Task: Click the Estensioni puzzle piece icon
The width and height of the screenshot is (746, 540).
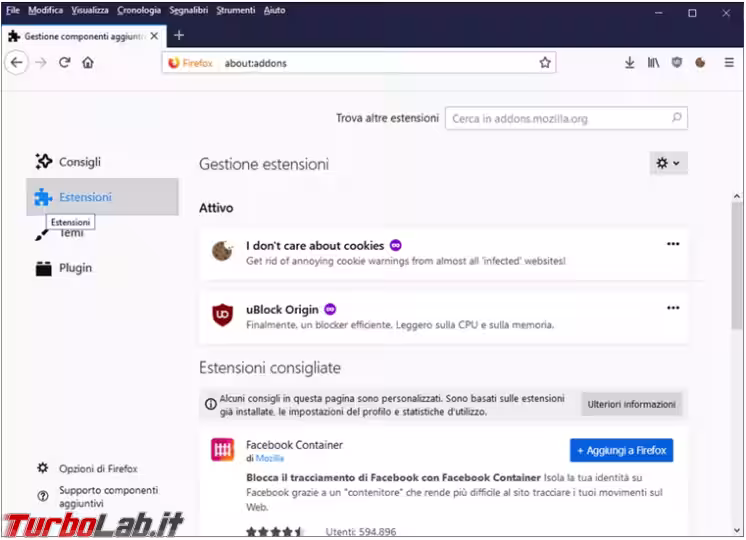Action: pos(43,197)
